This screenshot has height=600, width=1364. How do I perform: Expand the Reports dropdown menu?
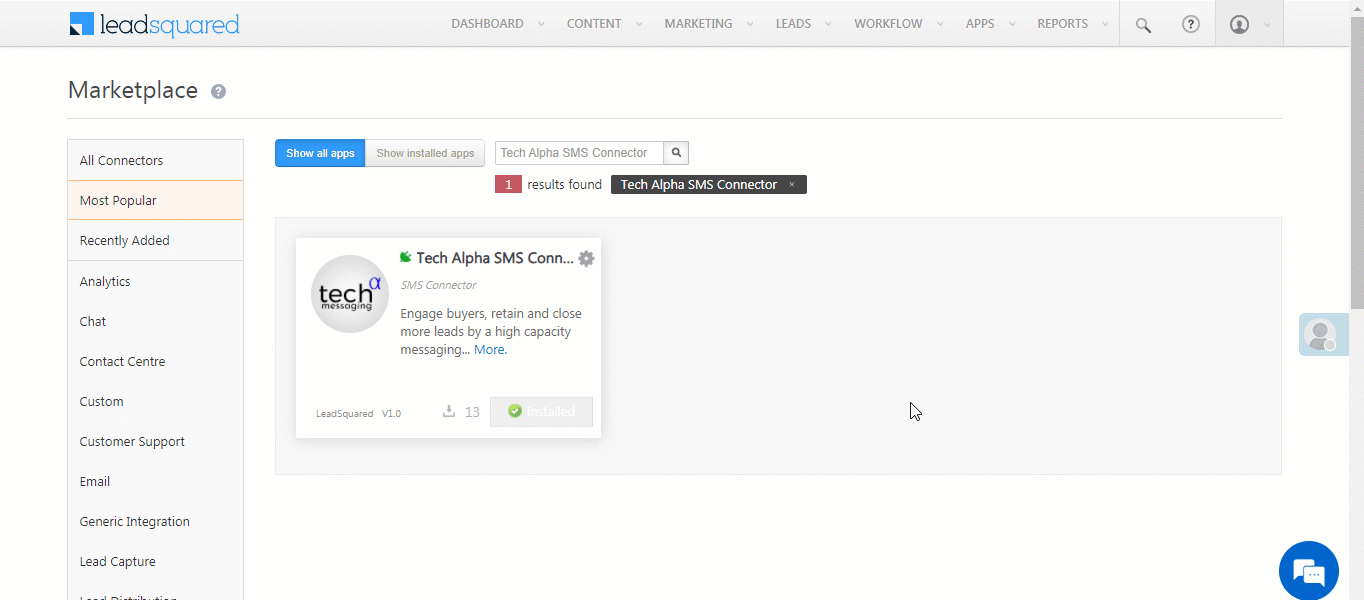click(1073, 24)
